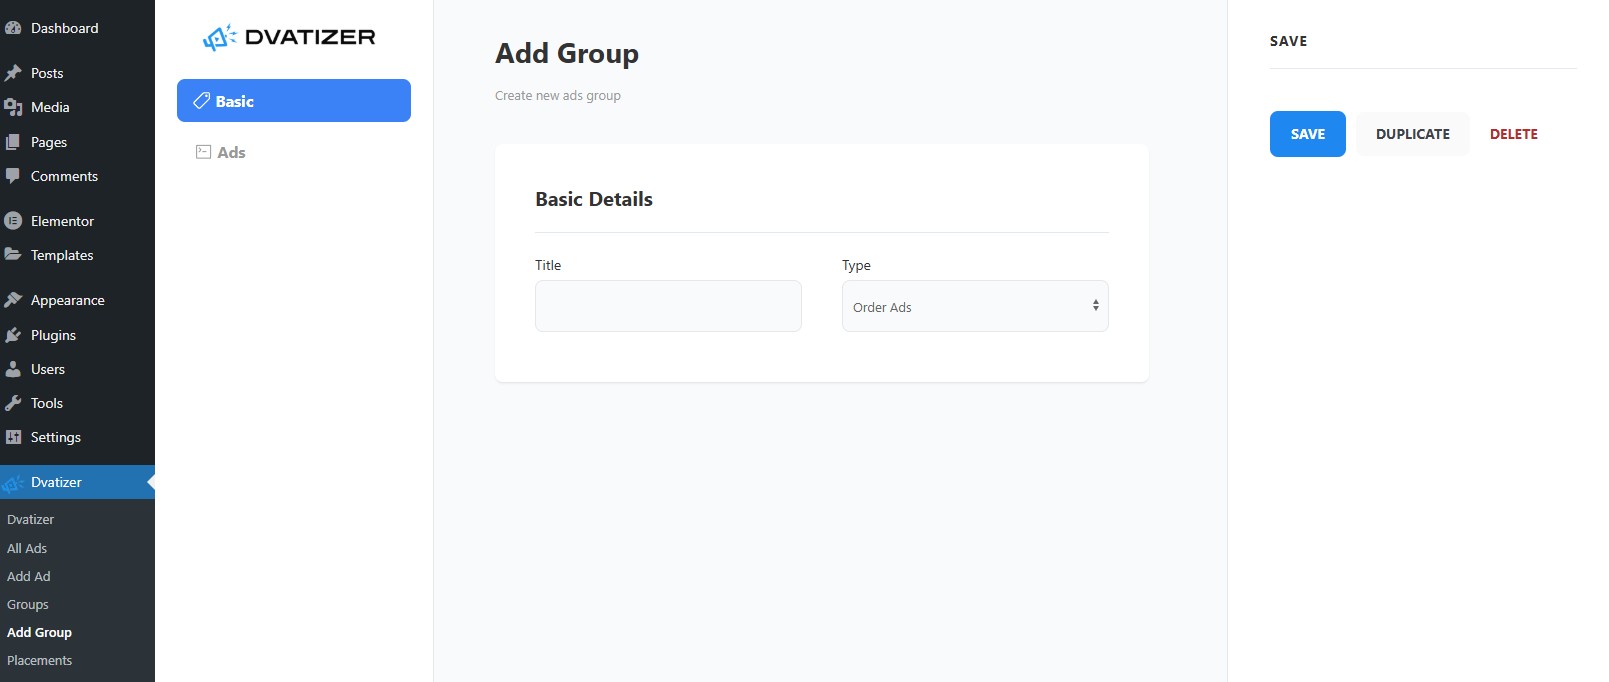The image size is (1609, 682).
Task: Click the blue SAVE button
Action: (1308, 134)
